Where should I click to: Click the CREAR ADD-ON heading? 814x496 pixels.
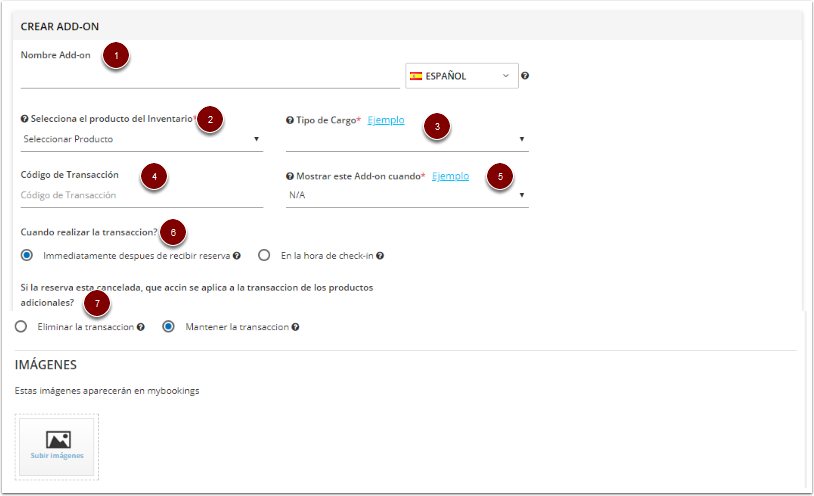tap(60, 26)
